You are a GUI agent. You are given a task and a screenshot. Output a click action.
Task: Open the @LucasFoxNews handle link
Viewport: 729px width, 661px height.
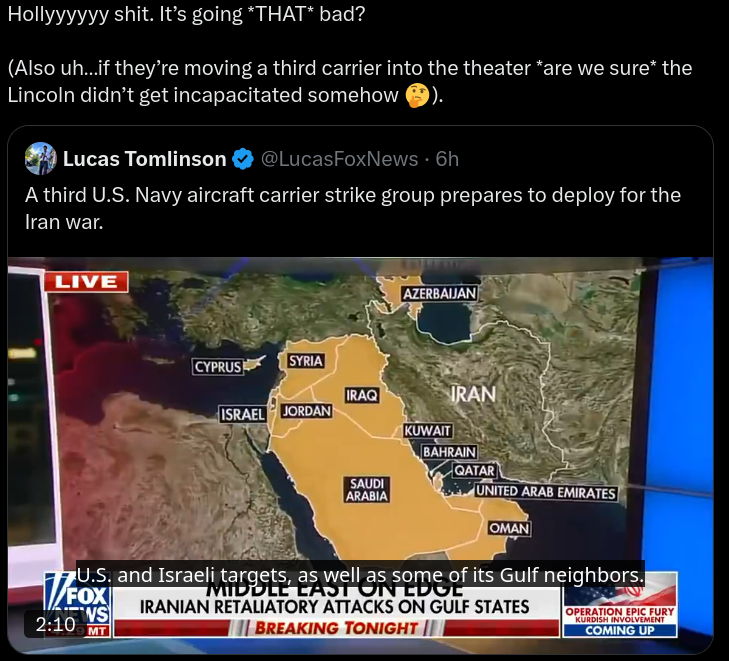(x=339, y=159)
